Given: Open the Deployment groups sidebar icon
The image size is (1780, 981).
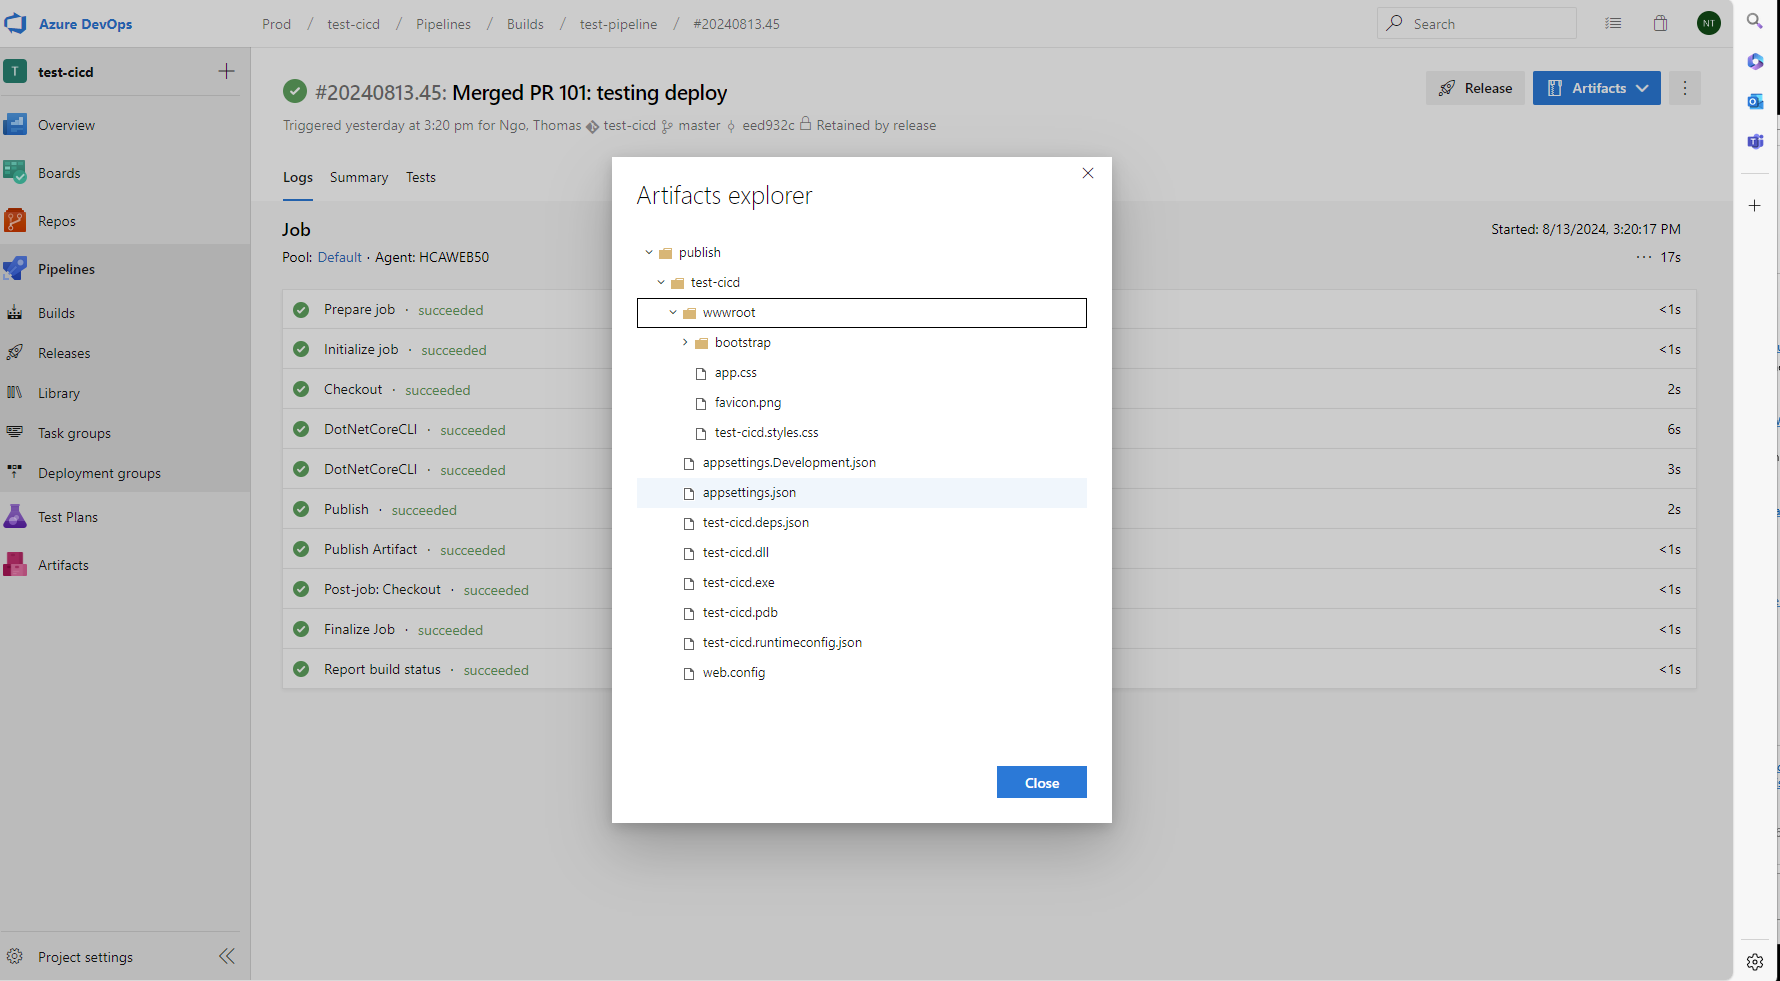Looking at the screenshot, I should coord(15,473).
